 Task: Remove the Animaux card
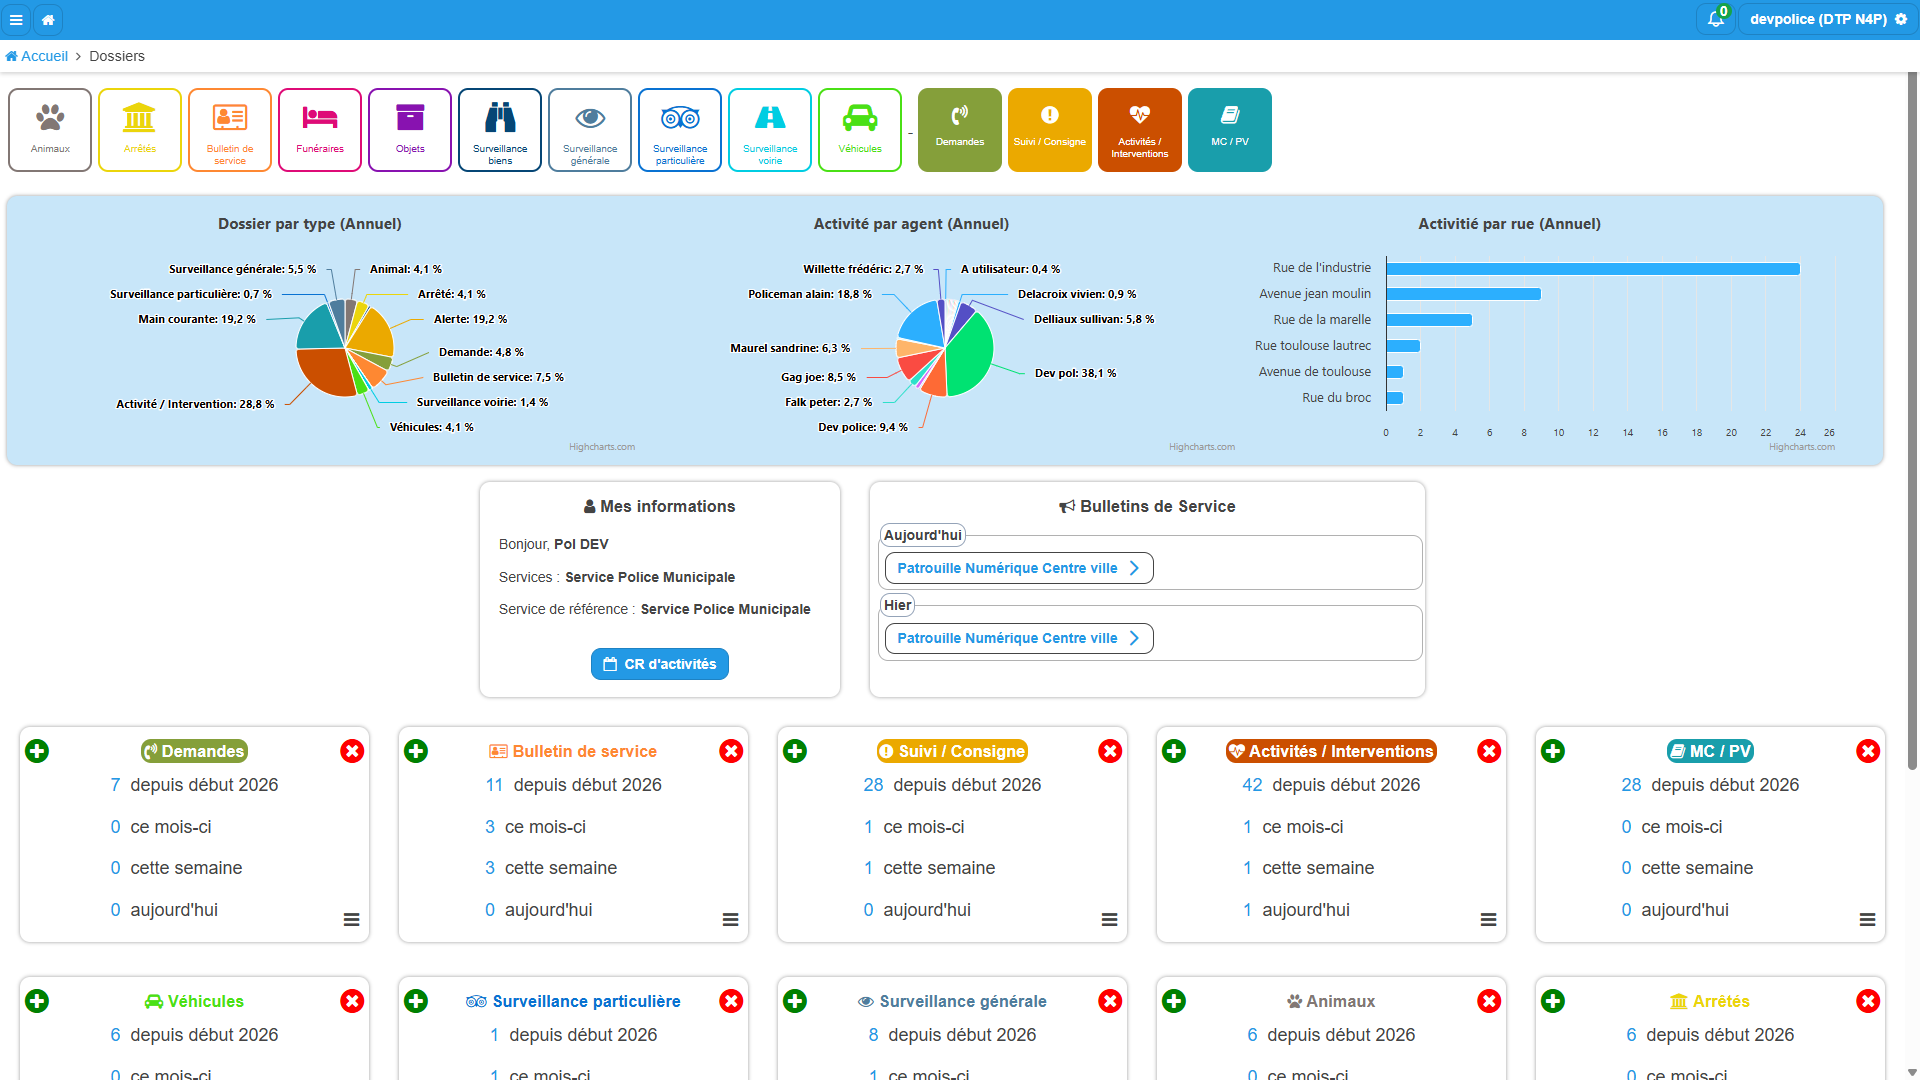(x=1489, y=1001)
